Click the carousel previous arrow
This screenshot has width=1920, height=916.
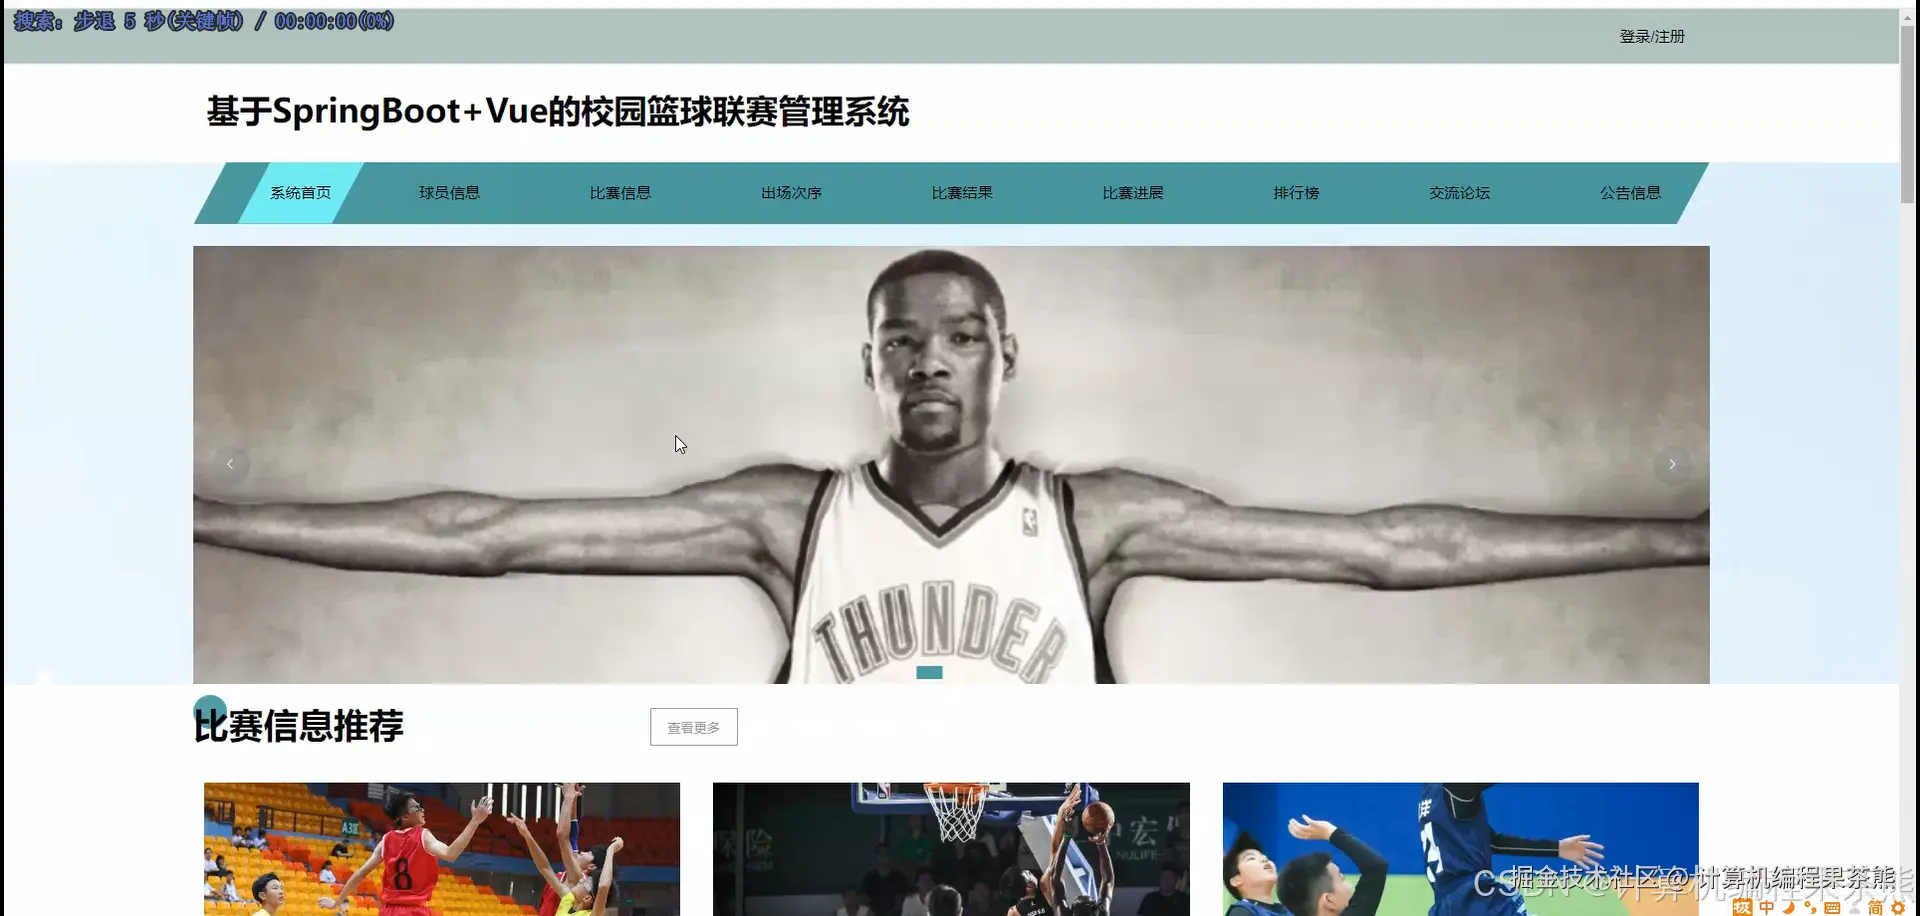click(x=230, y=464)
